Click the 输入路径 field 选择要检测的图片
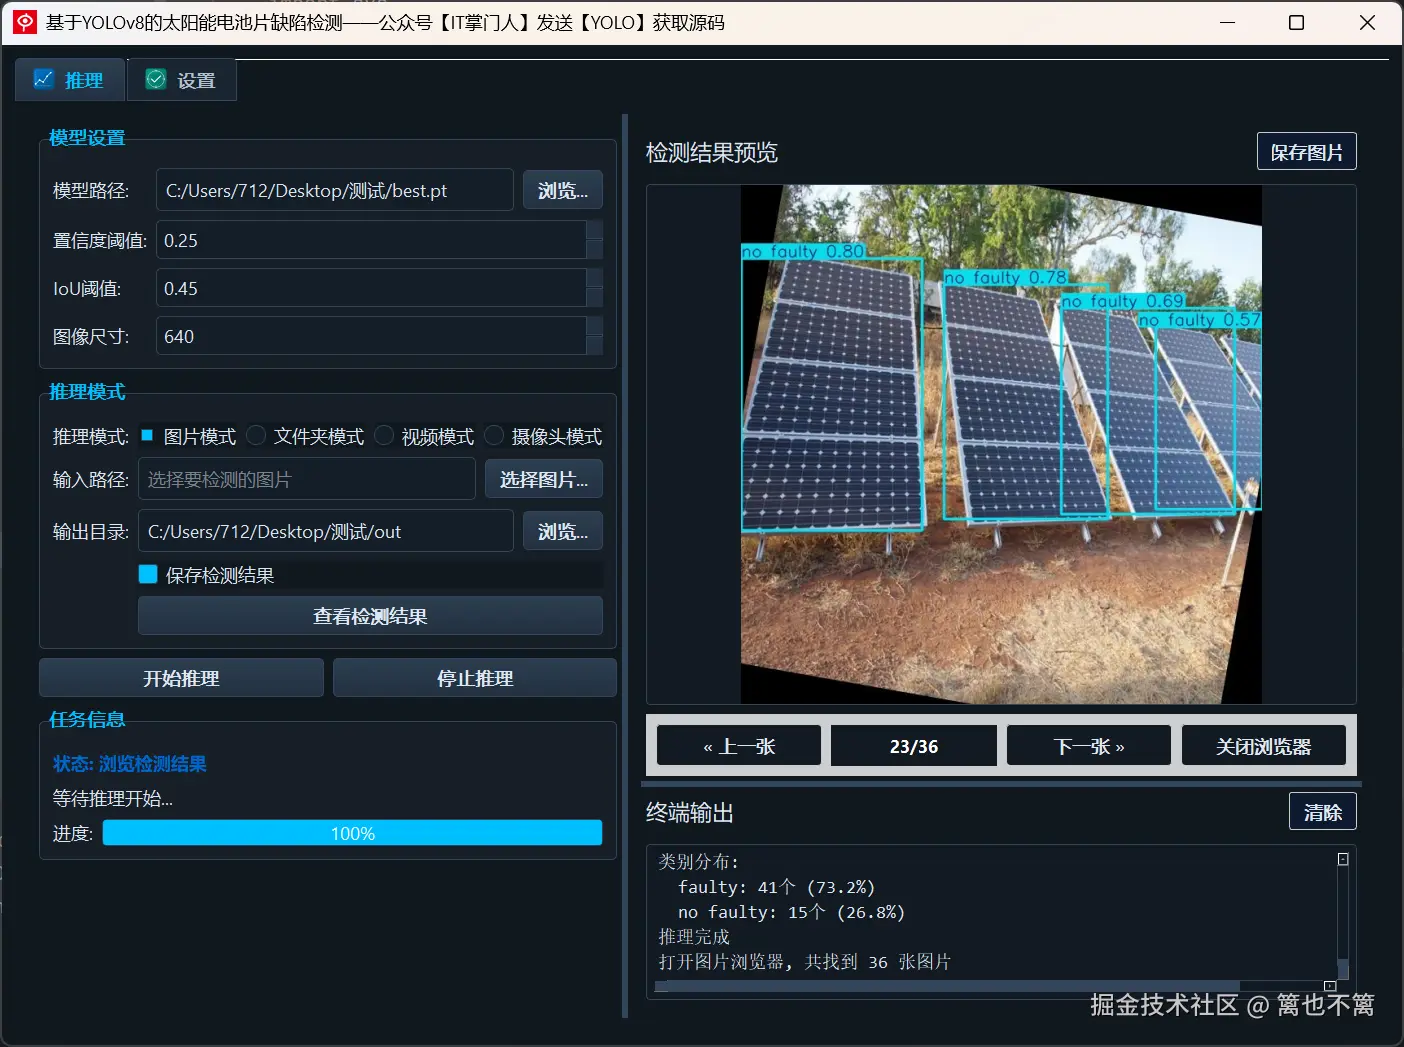The width and height of the screenshot is (1404, 1047). [307, 479]
